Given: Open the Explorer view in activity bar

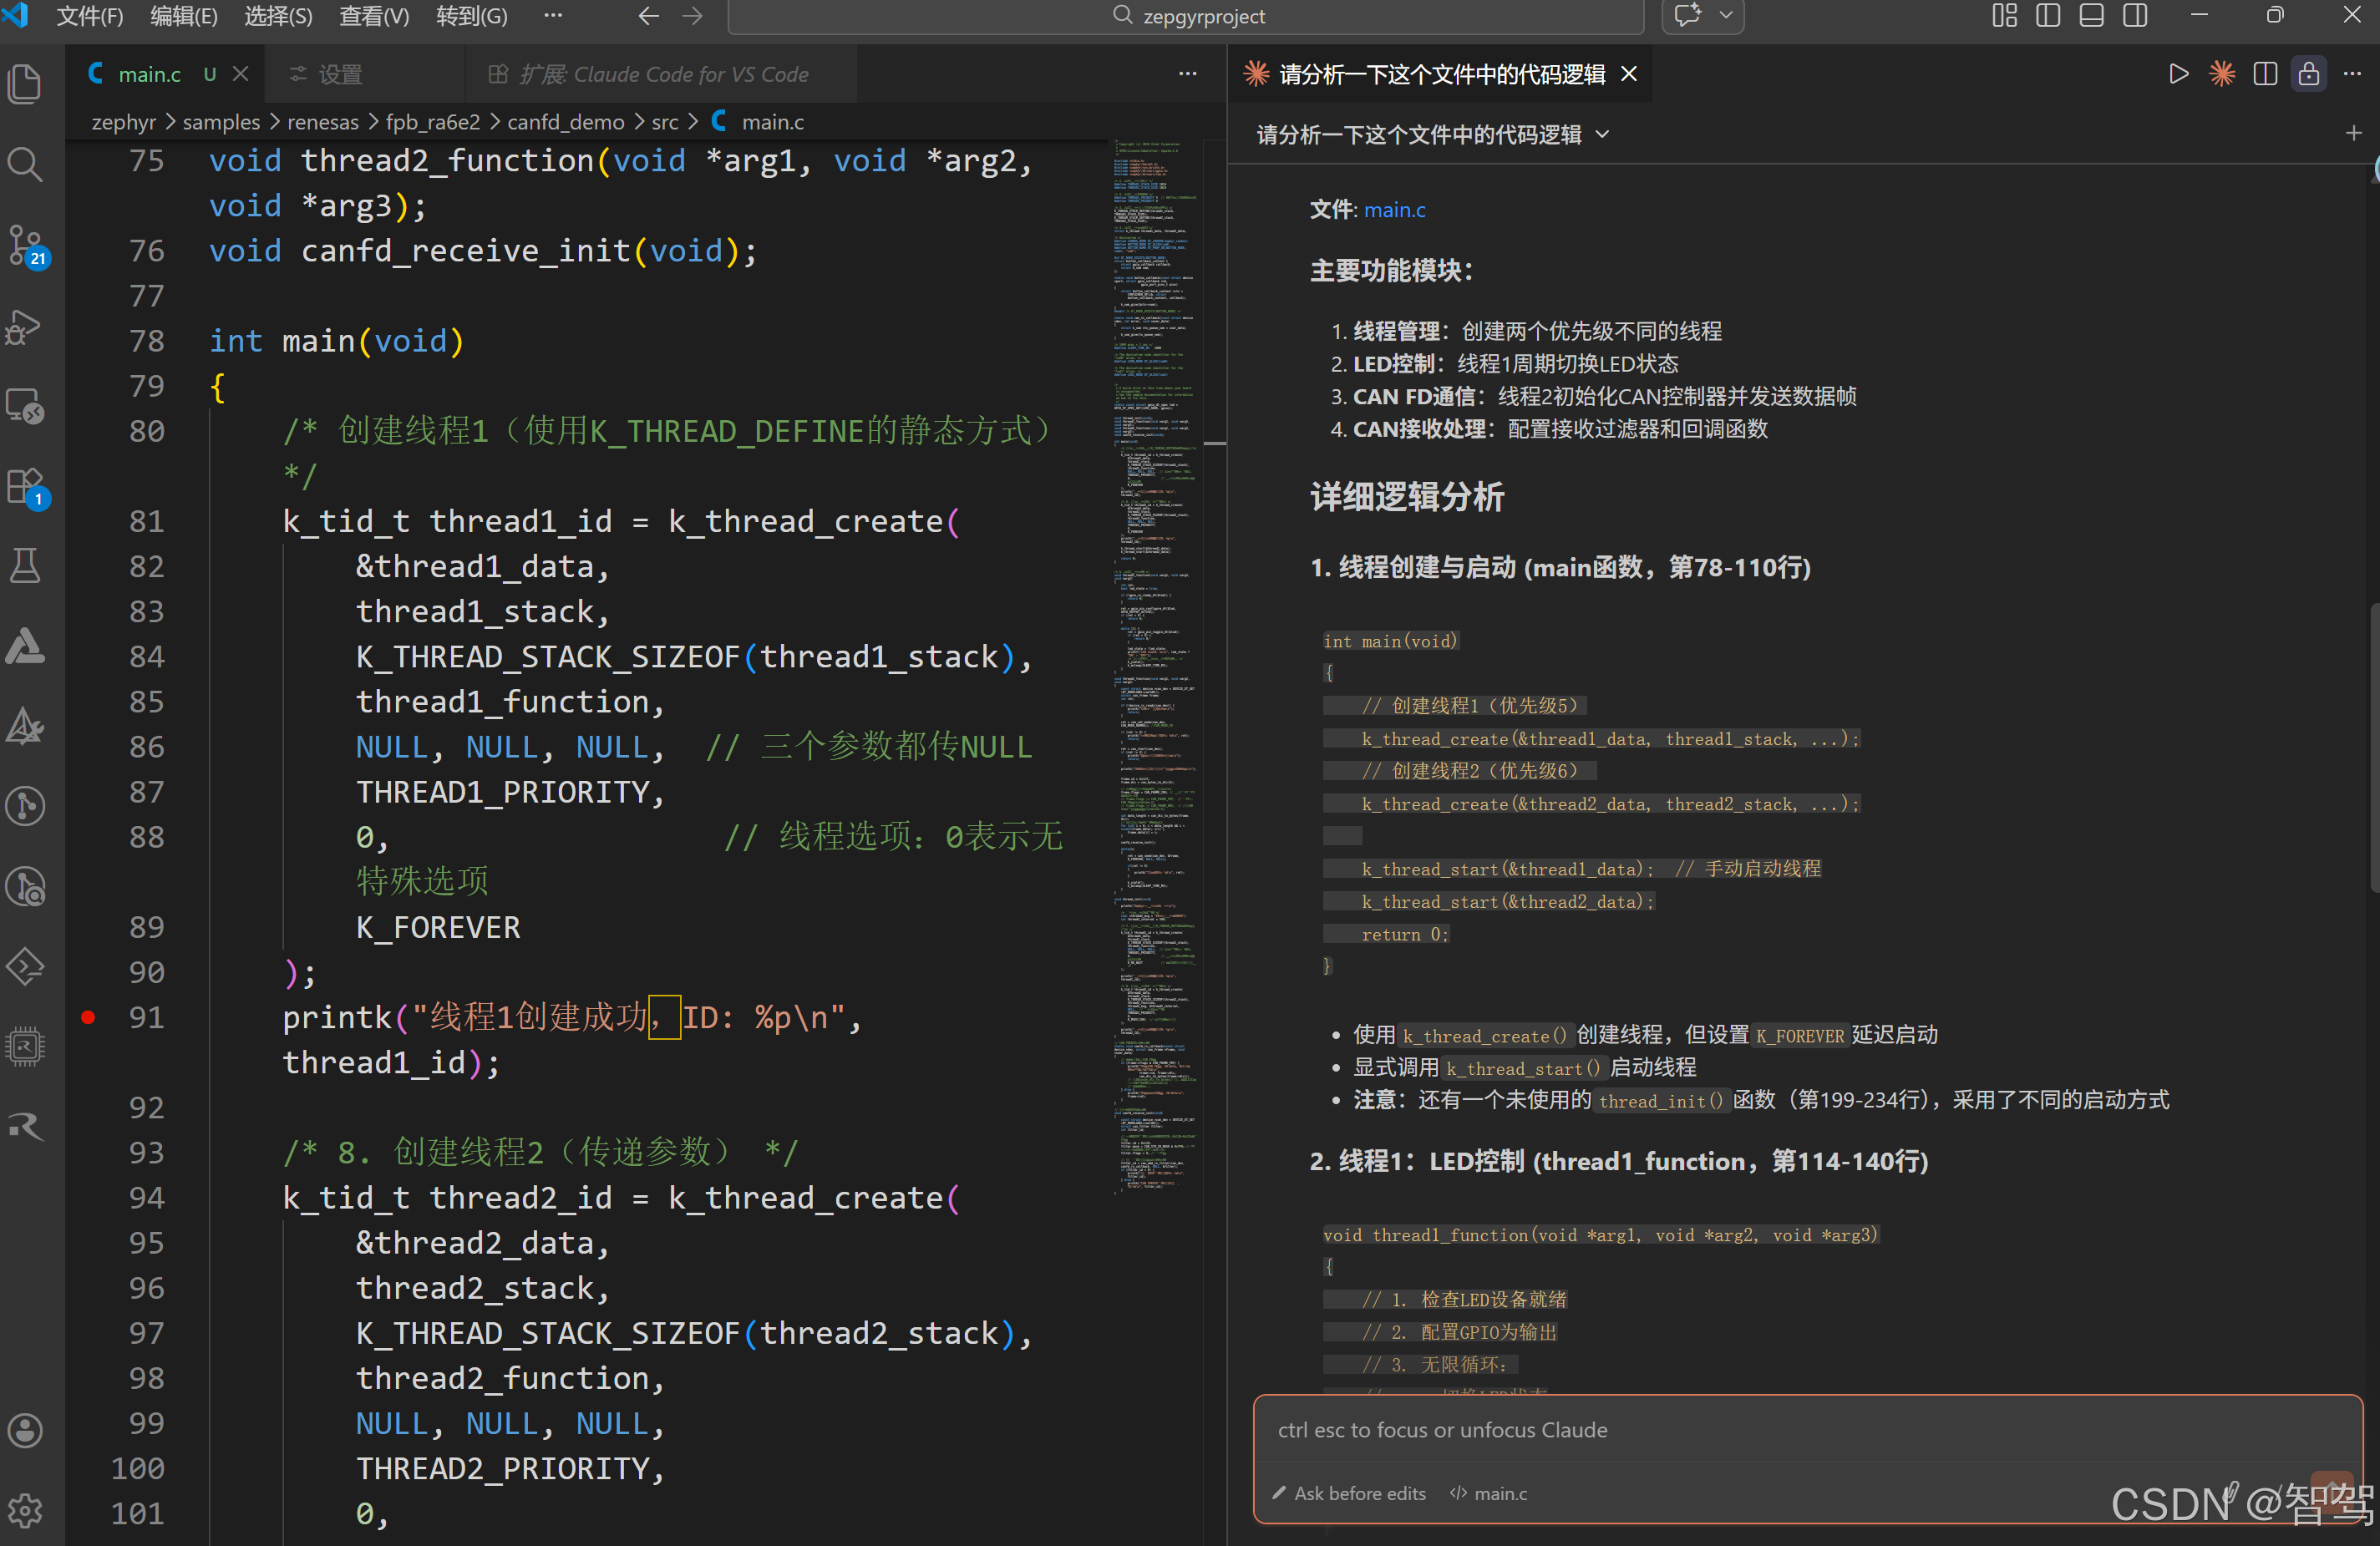Looking at the screenshot, I should pos(25,84).
